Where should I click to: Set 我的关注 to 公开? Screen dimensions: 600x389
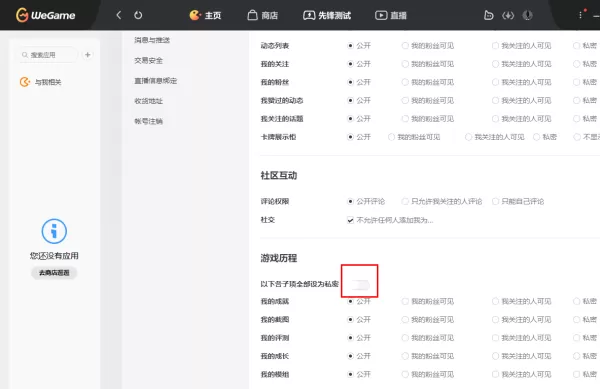pos(350,64)
